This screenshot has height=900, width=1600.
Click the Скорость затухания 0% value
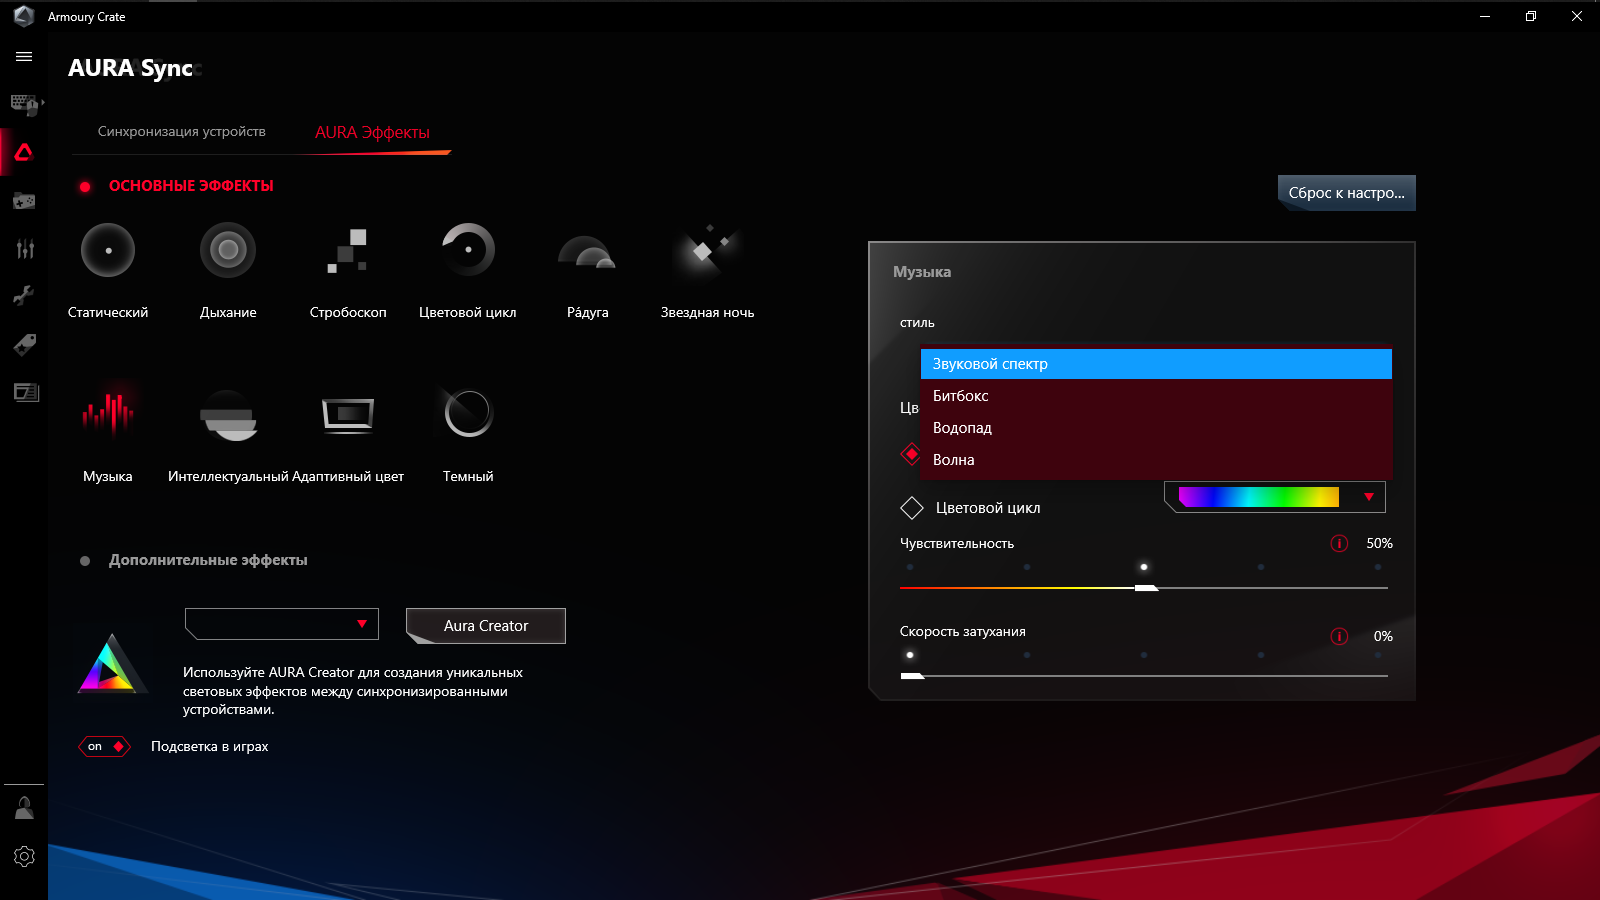pos(1383,636)
